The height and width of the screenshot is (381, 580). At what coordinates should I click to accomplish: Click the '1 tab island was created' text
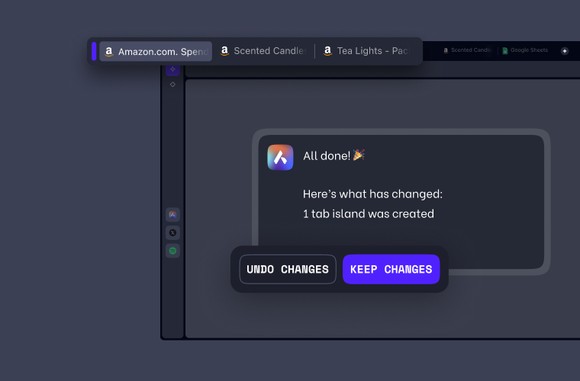click(368, 214)
